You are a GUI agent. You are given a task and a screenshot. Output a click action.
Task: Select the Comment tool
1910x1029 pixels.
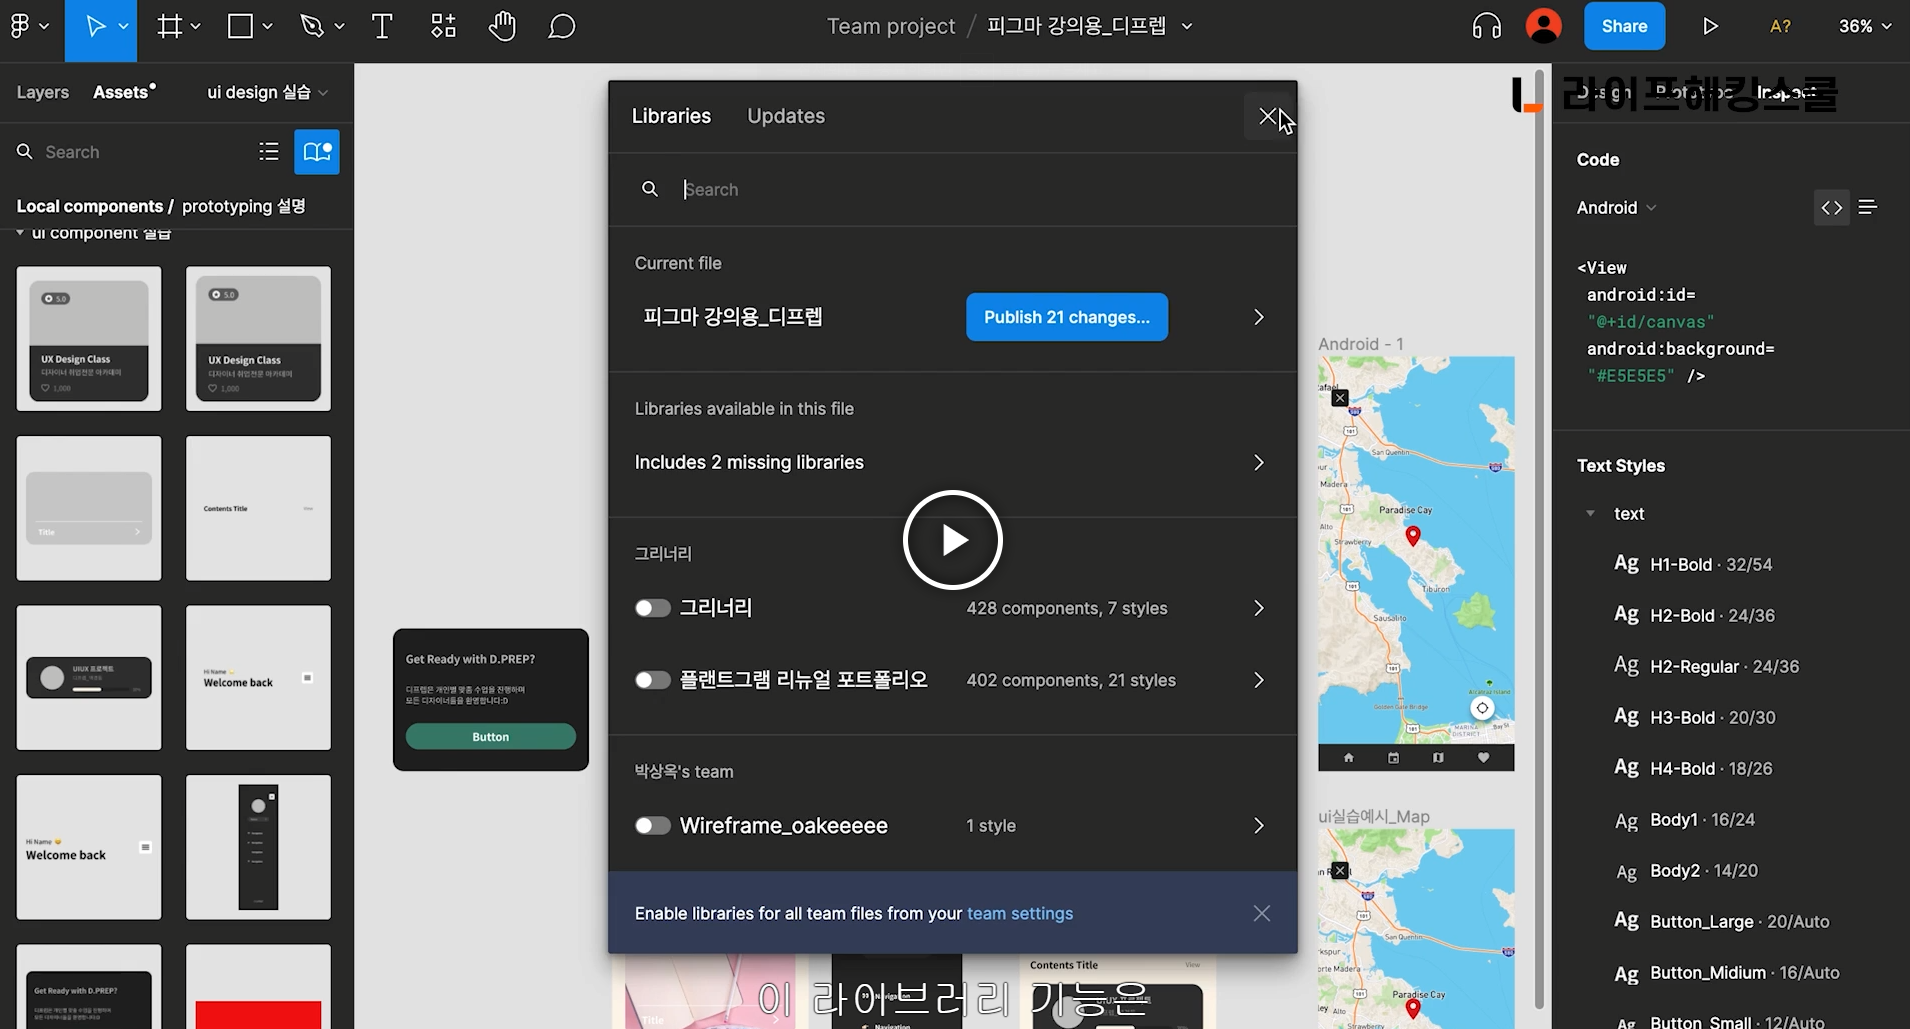pos(562,26)
